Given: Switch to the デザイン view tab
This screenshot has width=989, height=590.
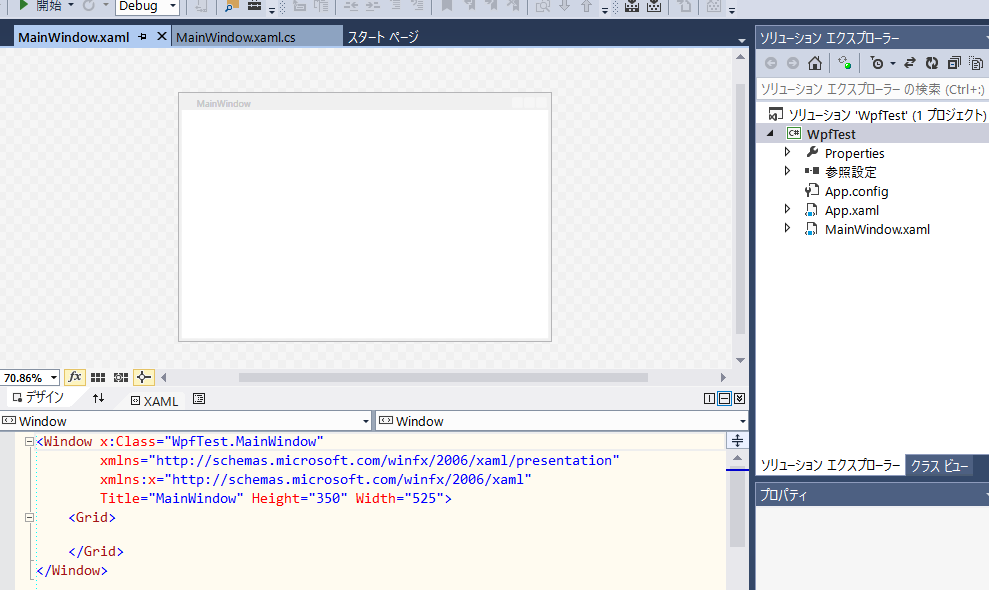Looking at the screenshot, I should [x=39, y=397].
